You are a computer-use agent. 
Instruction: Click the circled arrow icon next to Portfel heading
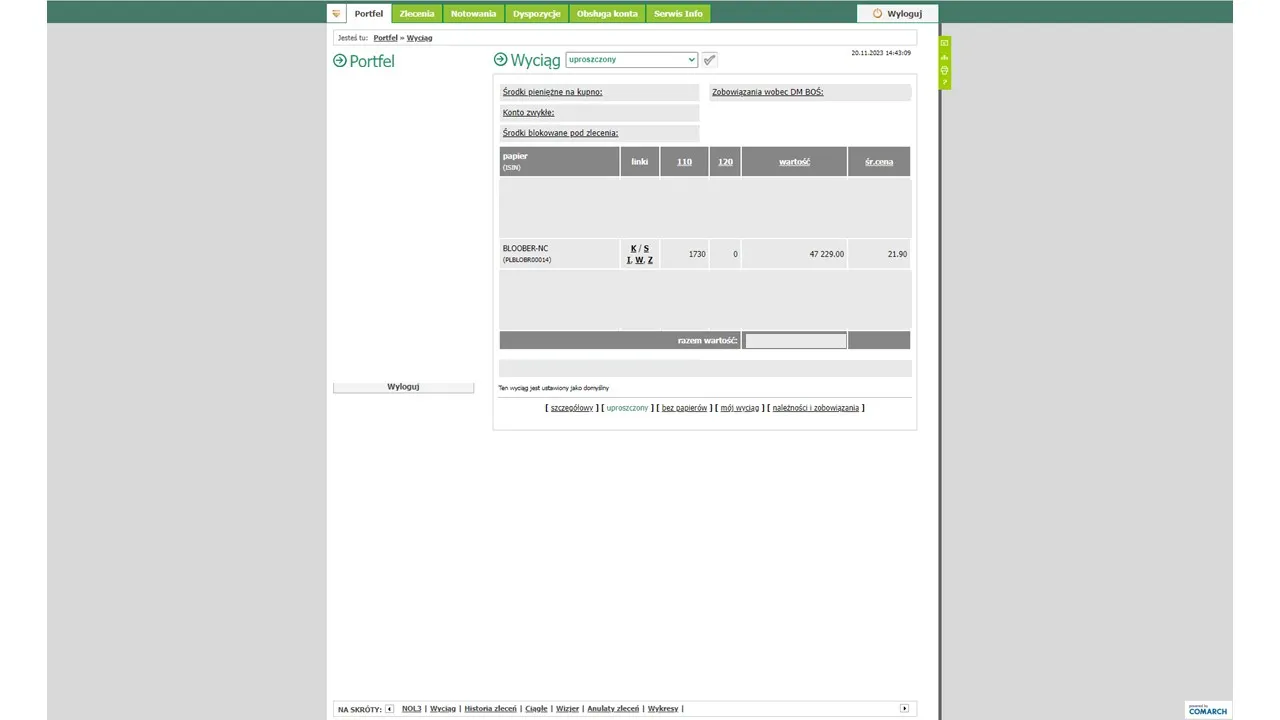point(340,61)
